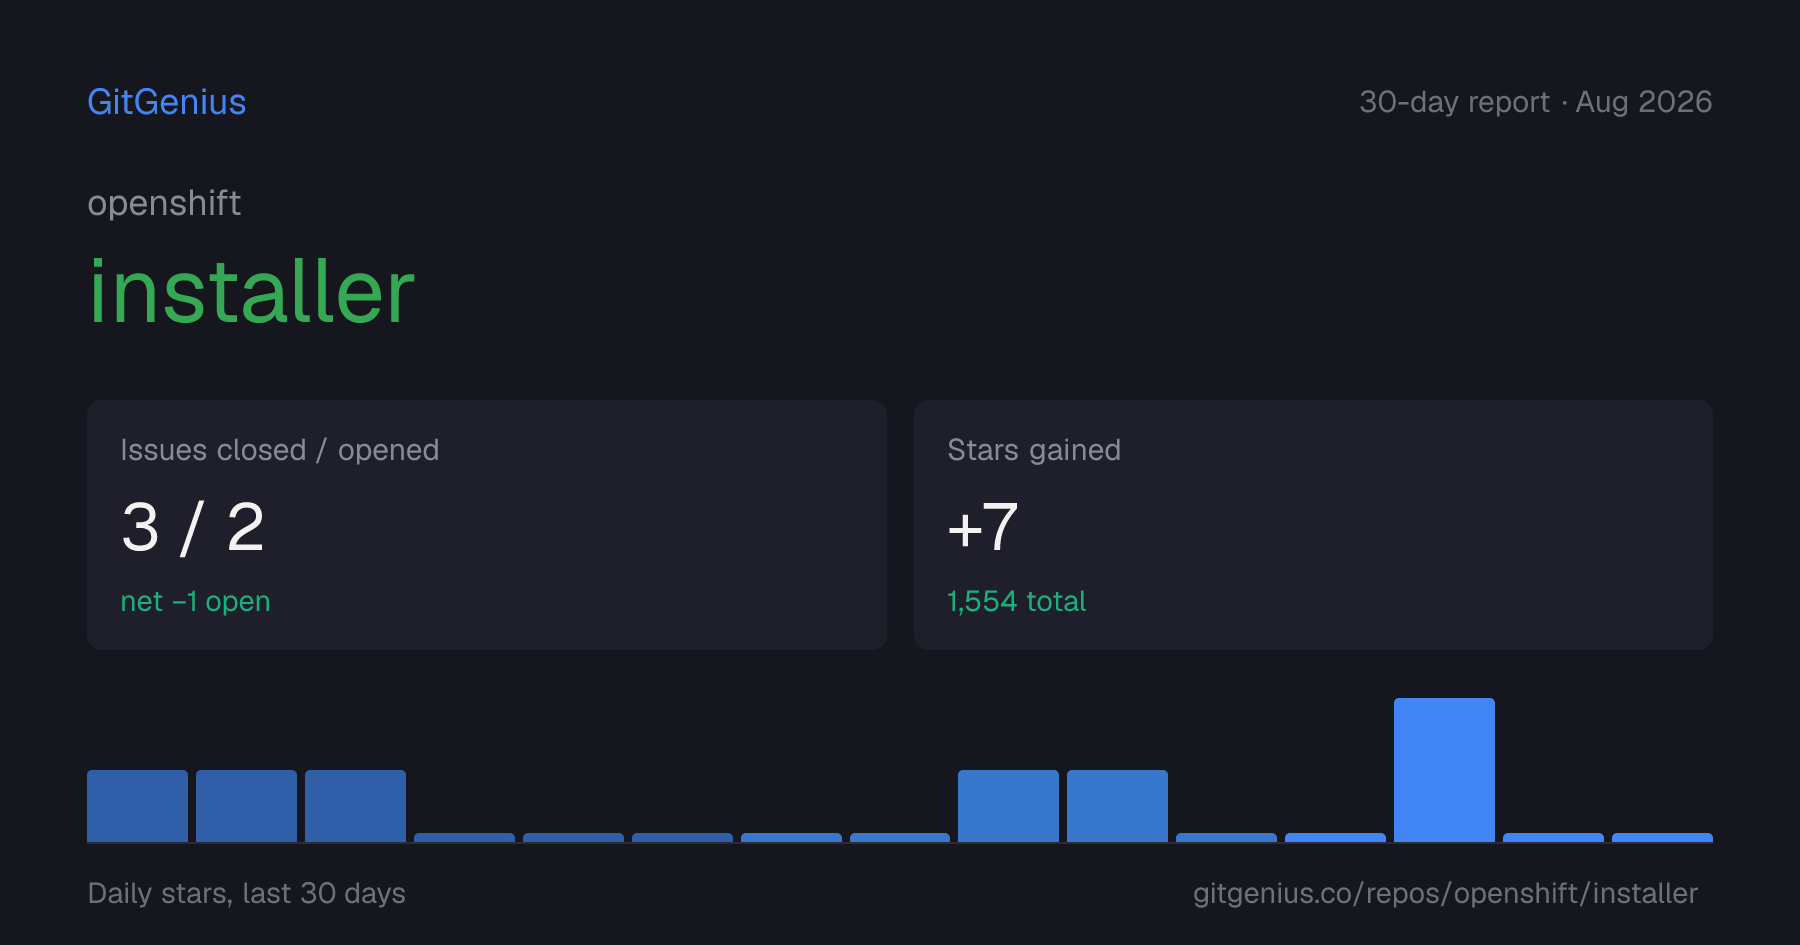Image resolution: width=1800 pixels, height=945 pixels.
Task: Click the '1,554 total' text
Action: pyautogui.click(x=1016, y=601)
